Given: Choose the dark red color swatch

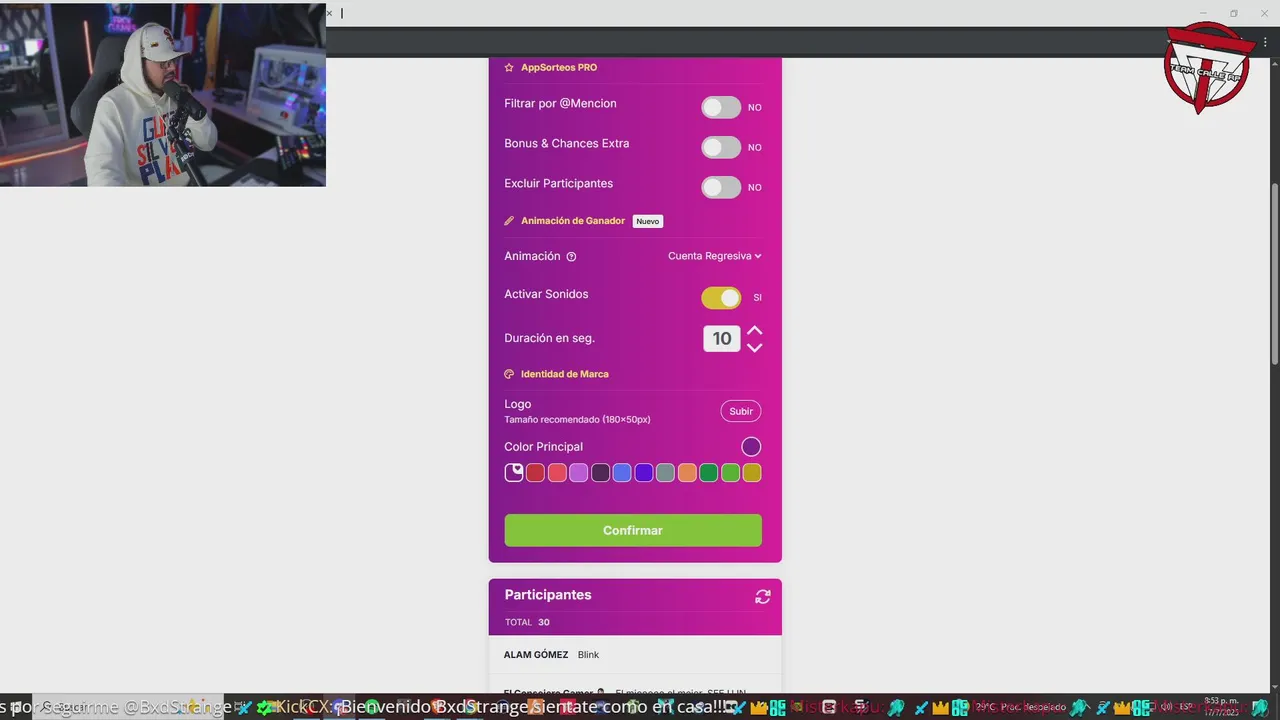Looking at the screenshot, I should (x=535, y=472).
